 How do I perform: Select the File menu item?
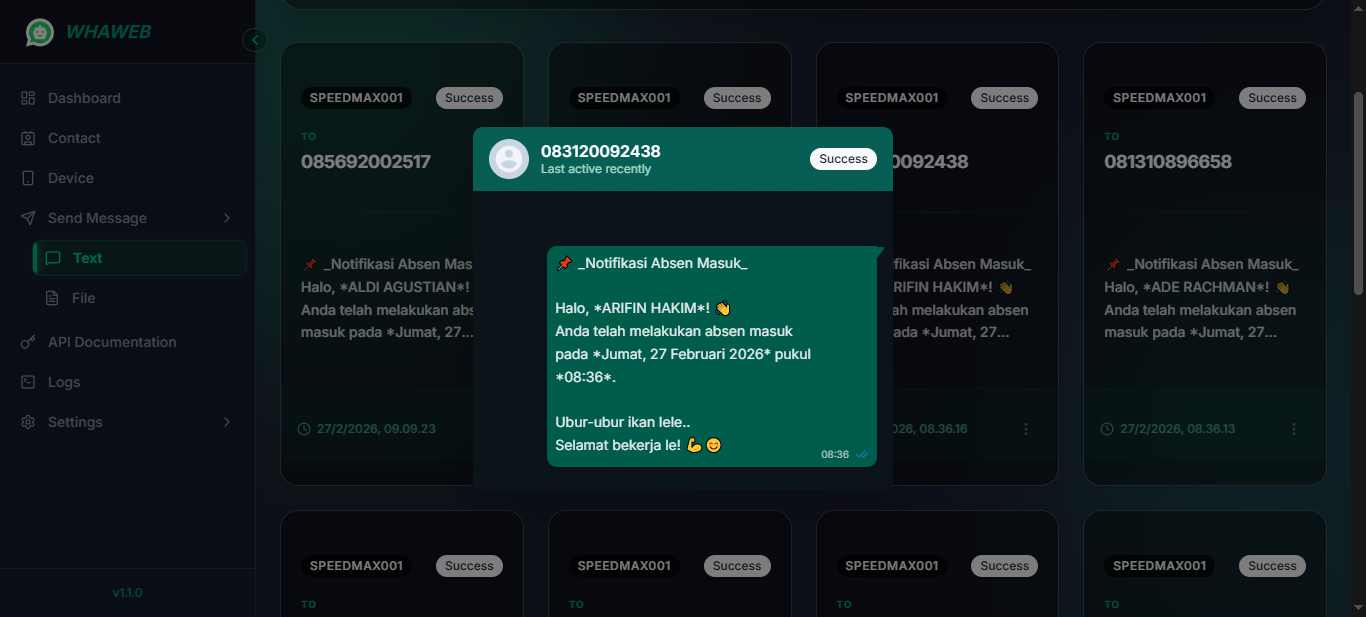pos(140,298)
